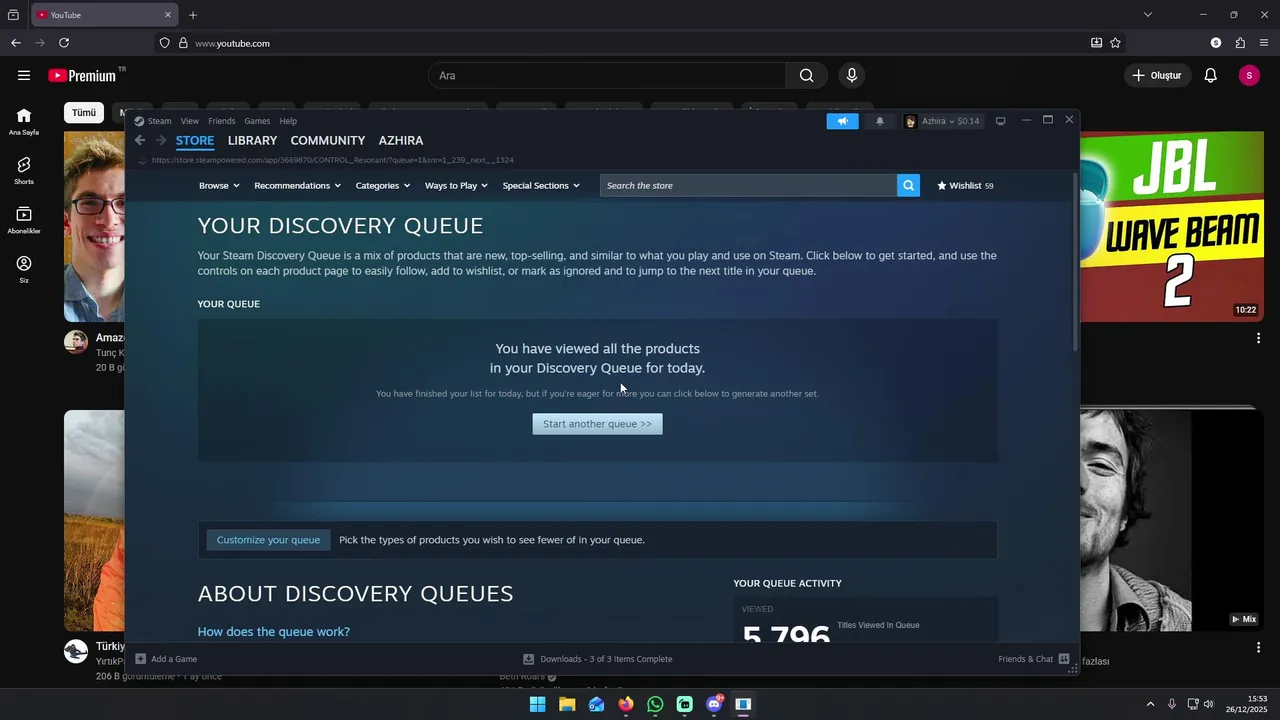Open the View menu in Steam
The width and height of the screenshot is (1280, 720).
click(x=189, y=121)
